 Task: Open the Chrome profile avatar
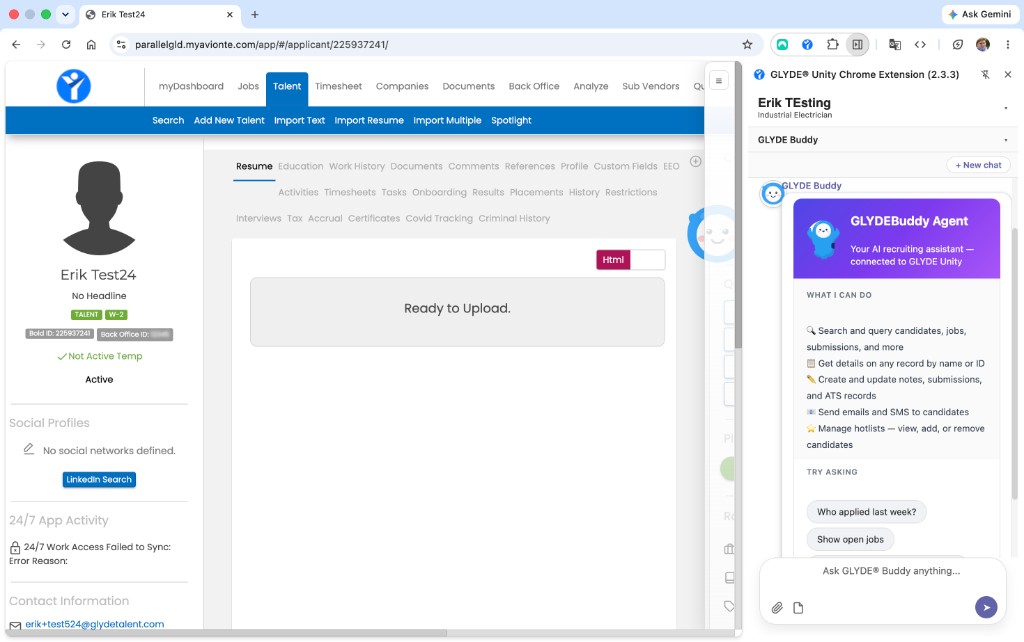point(982,44)
